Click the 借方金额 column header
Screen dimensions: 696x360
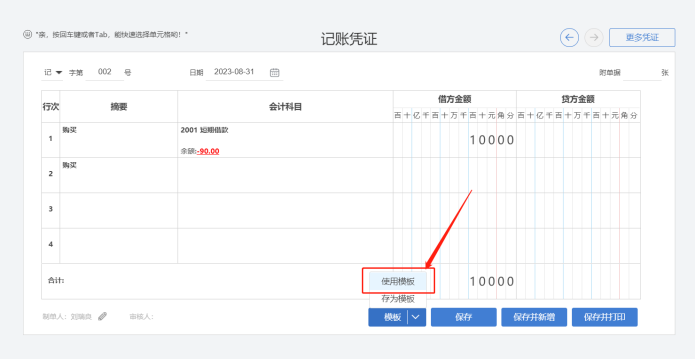tap(455, 99)
